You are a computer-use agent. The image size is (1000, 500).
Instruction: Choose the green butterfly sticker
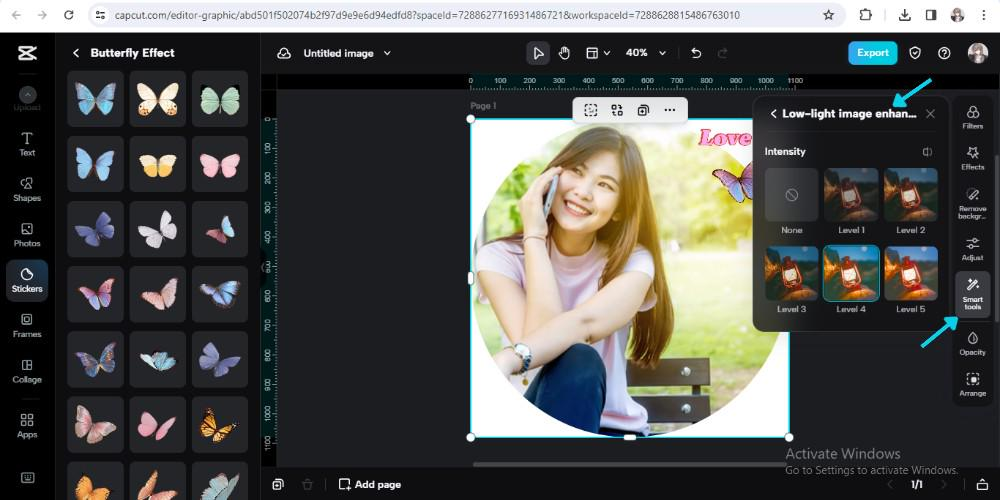click(x=219, y=98)
